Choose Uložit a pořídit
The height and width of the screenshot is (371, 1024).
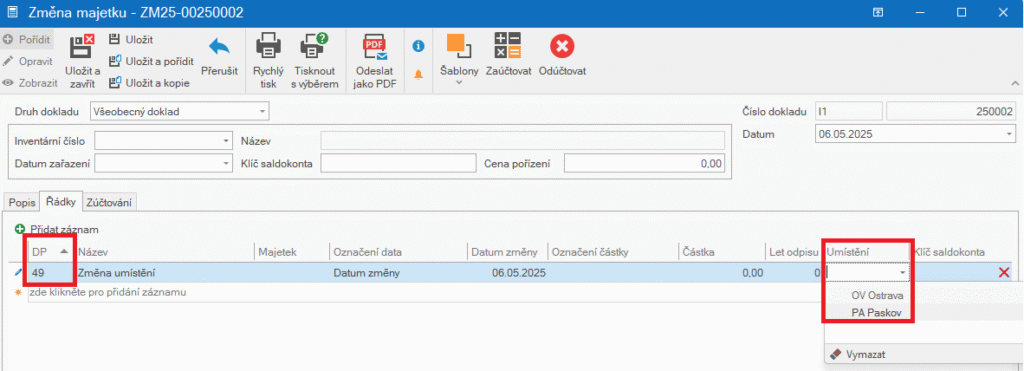click(x=152, y=61)
